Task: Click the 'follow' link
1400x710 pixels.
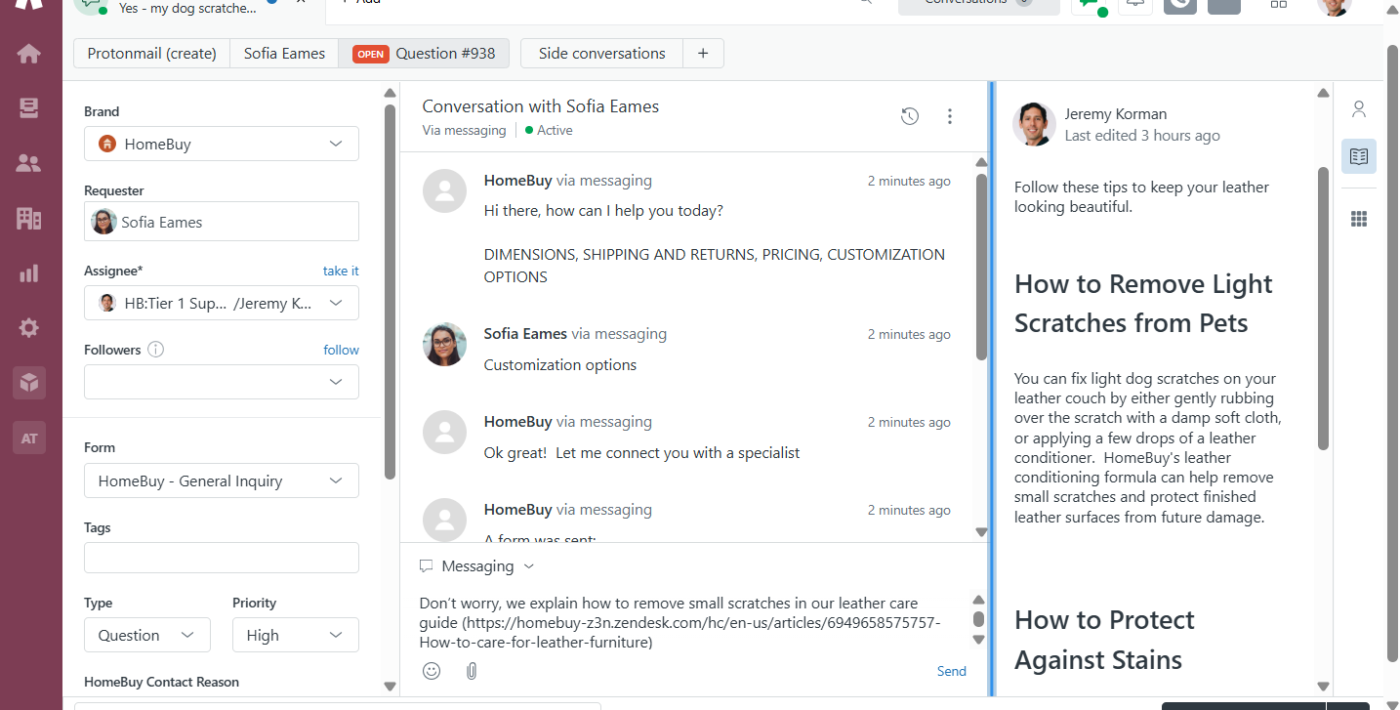Action: (341, 350)
